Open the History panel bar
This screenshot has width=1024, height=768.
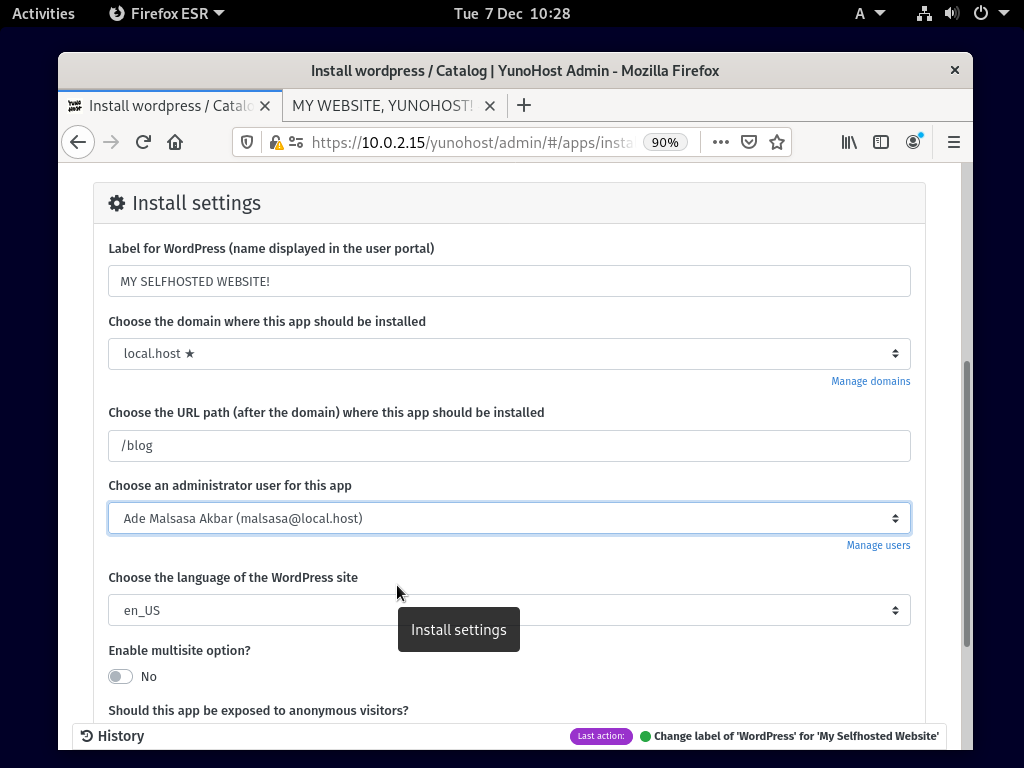coord(509,737)
